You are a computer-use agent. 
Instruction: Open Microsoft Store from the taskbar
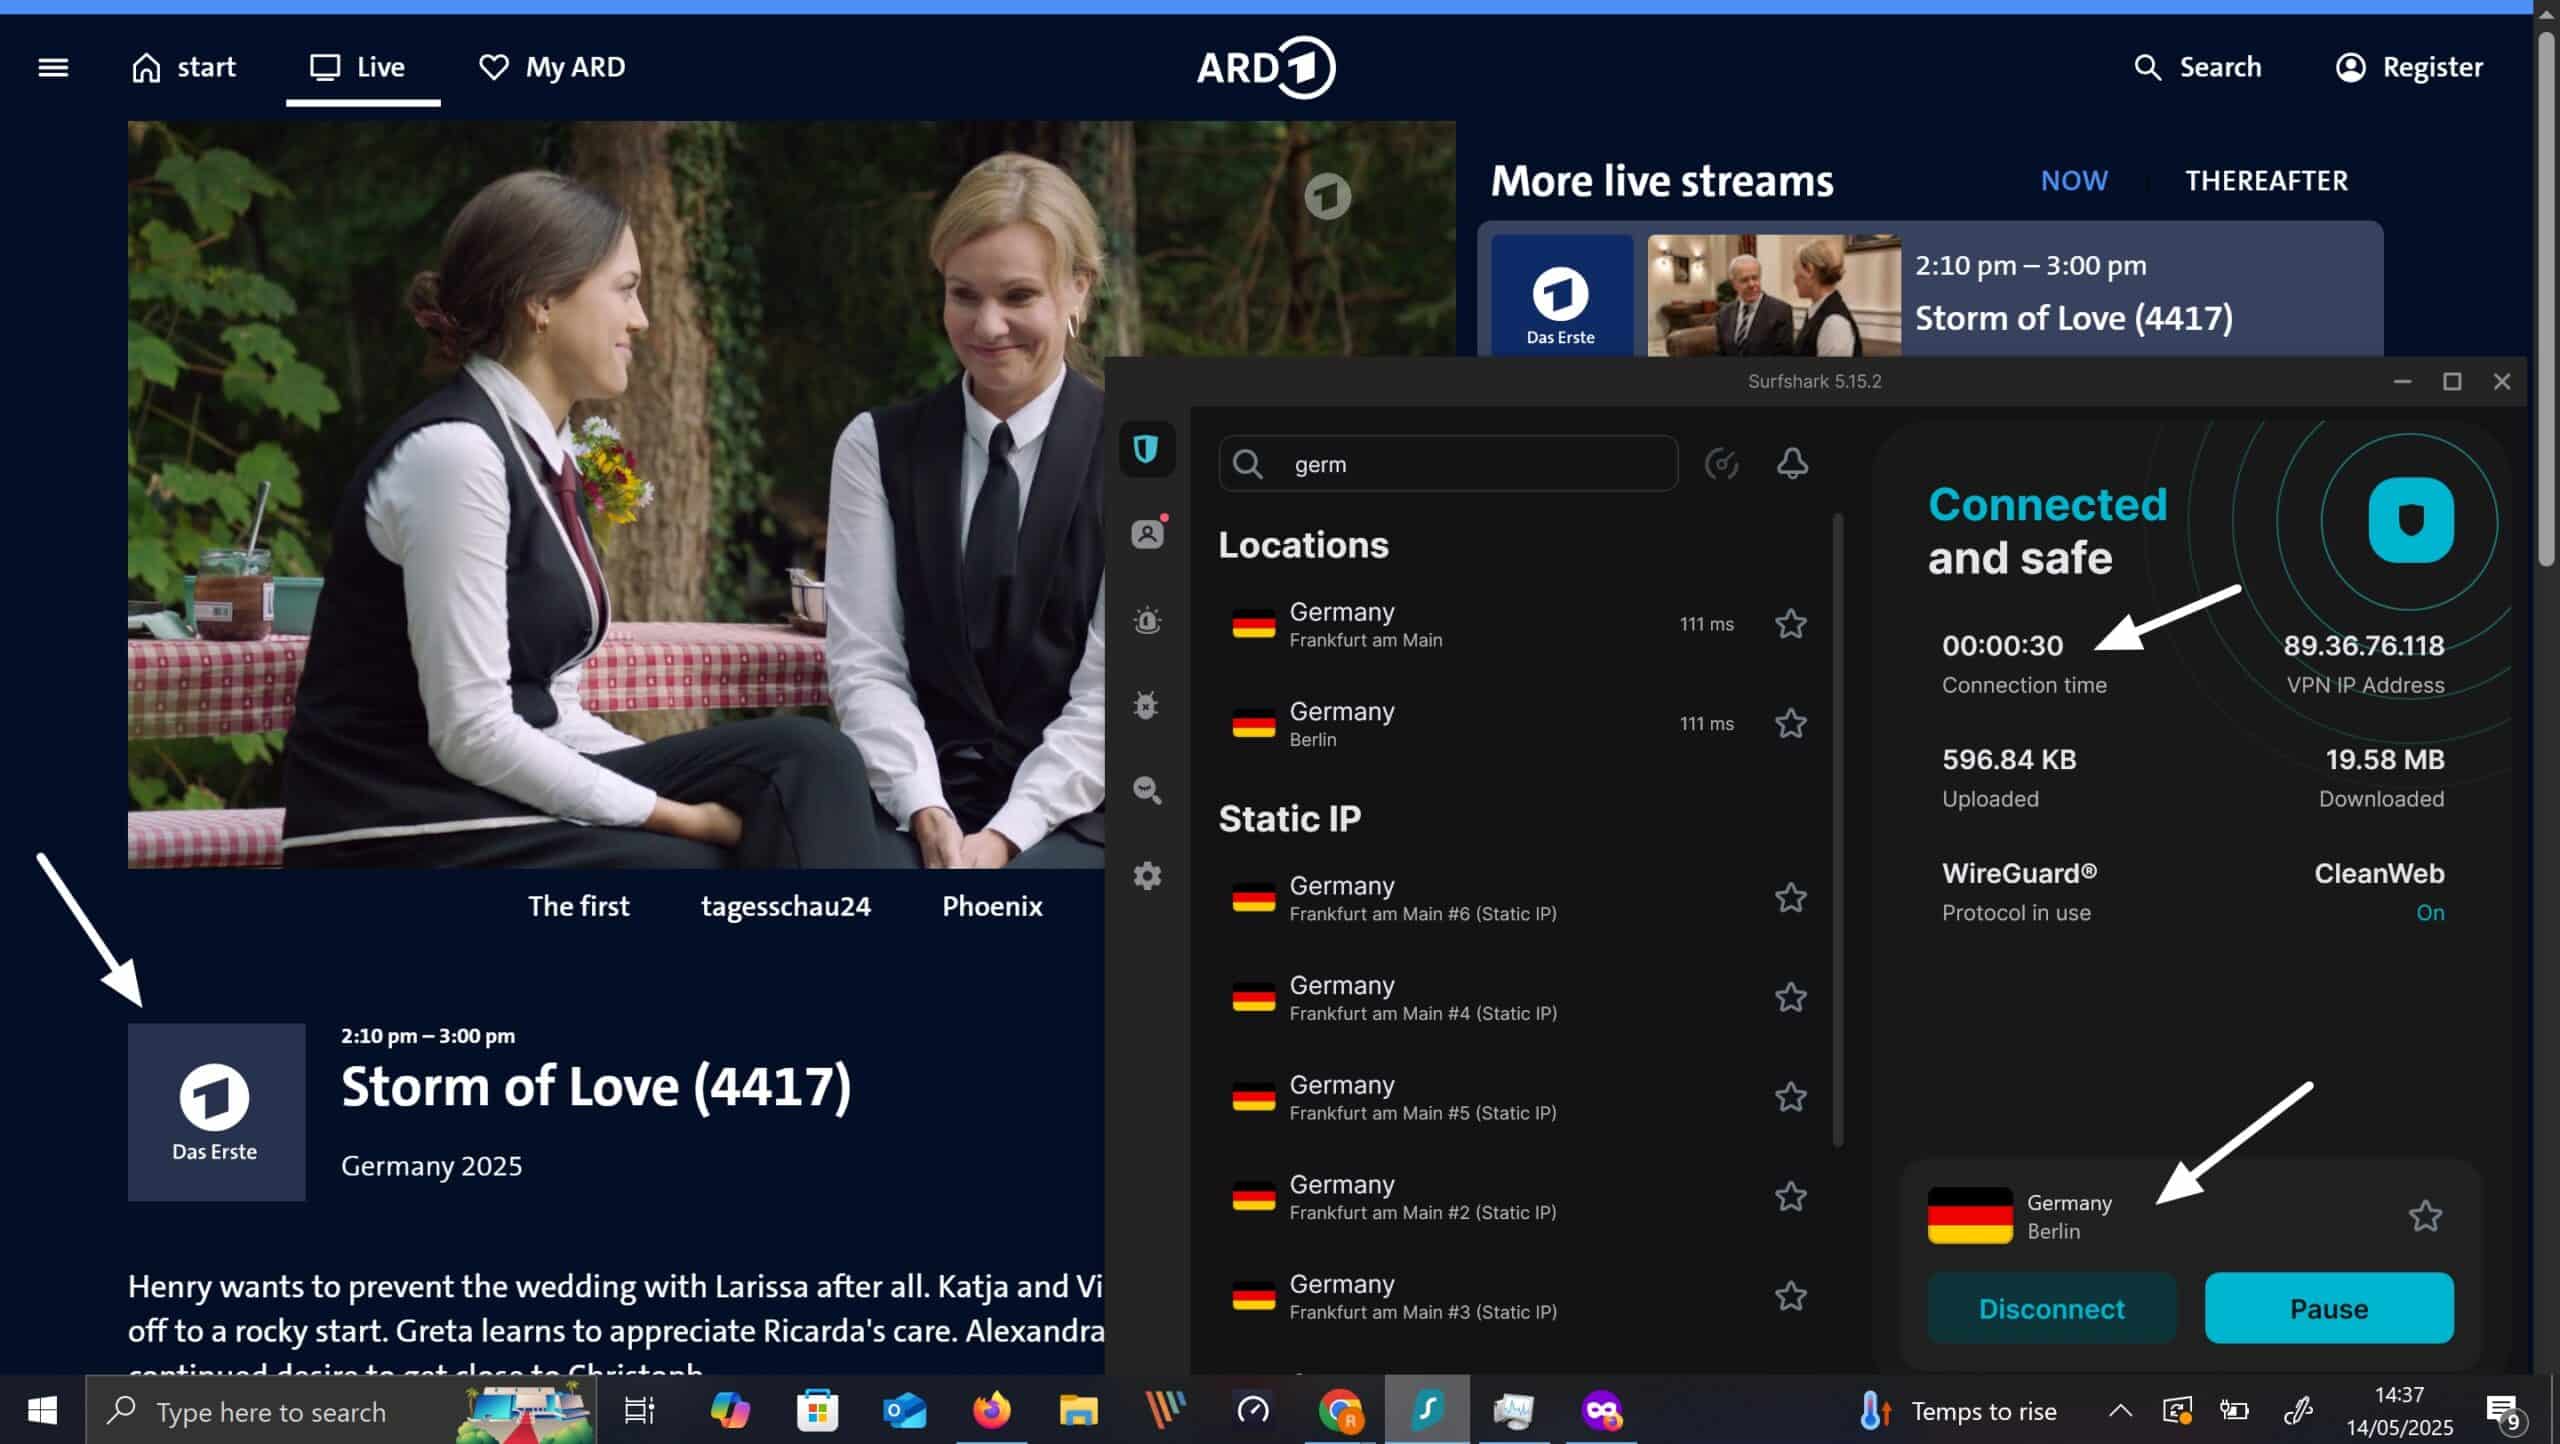(817, 1411)
